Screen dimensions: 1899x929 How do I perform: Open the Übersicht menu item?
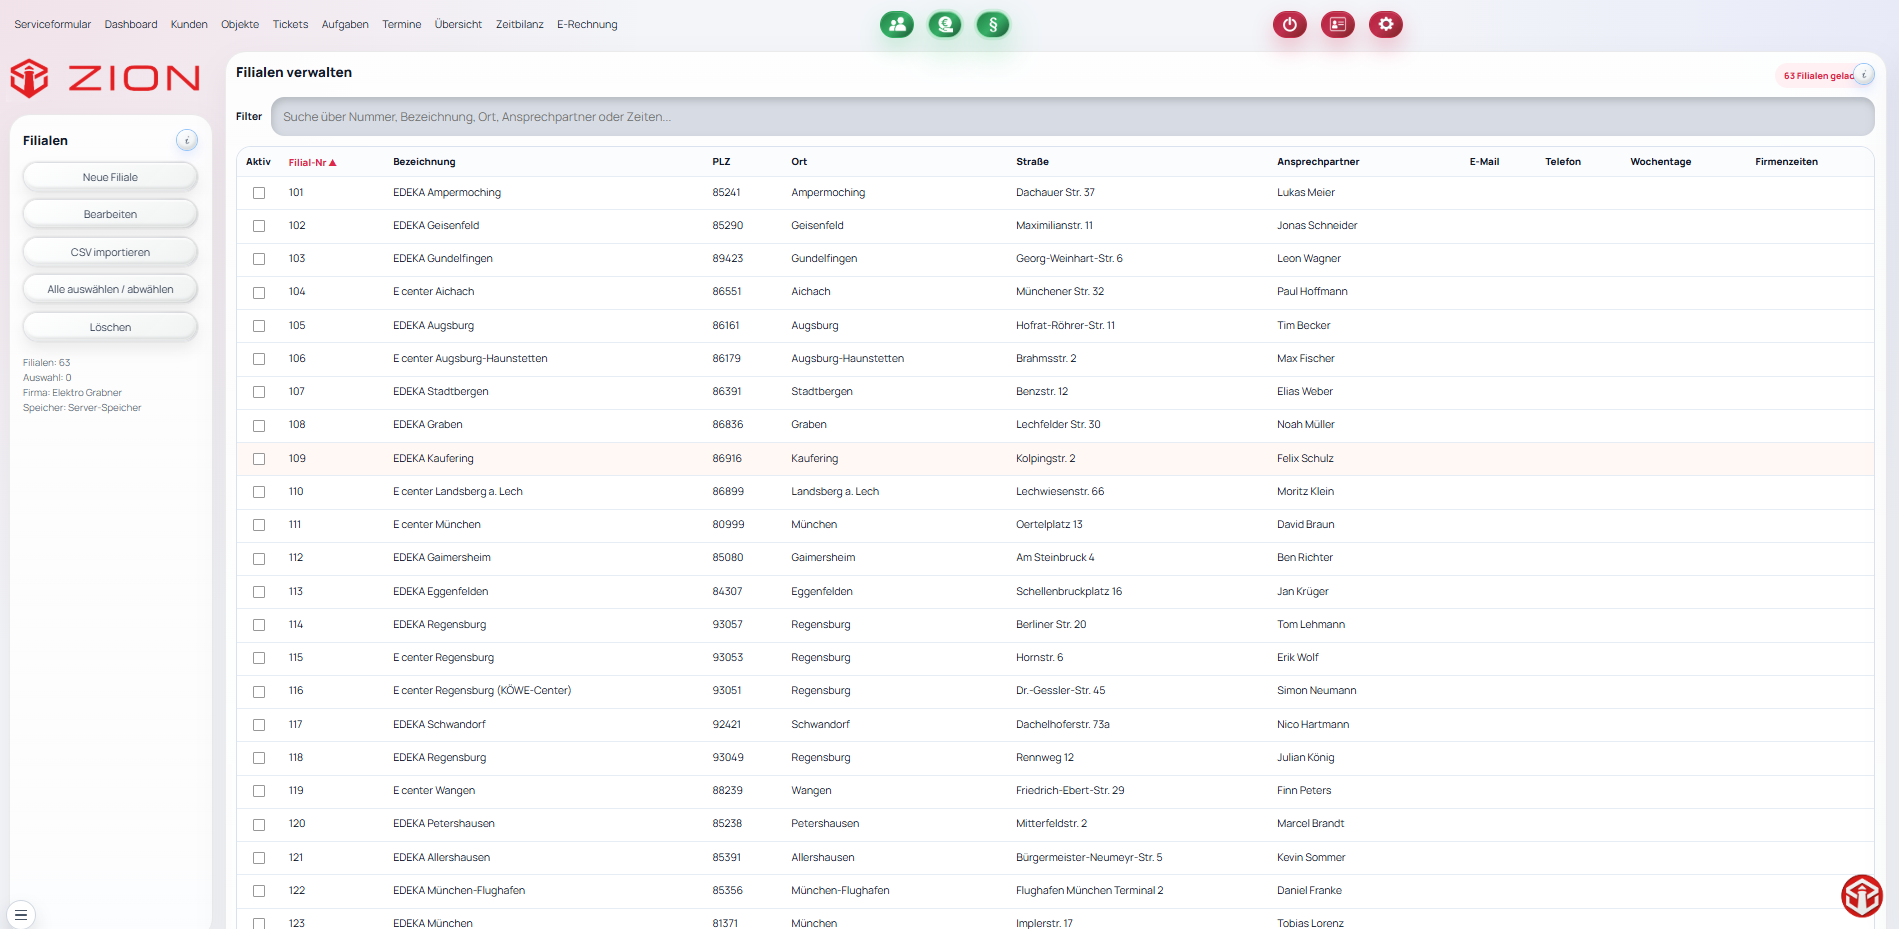click(x=458, y=24)
